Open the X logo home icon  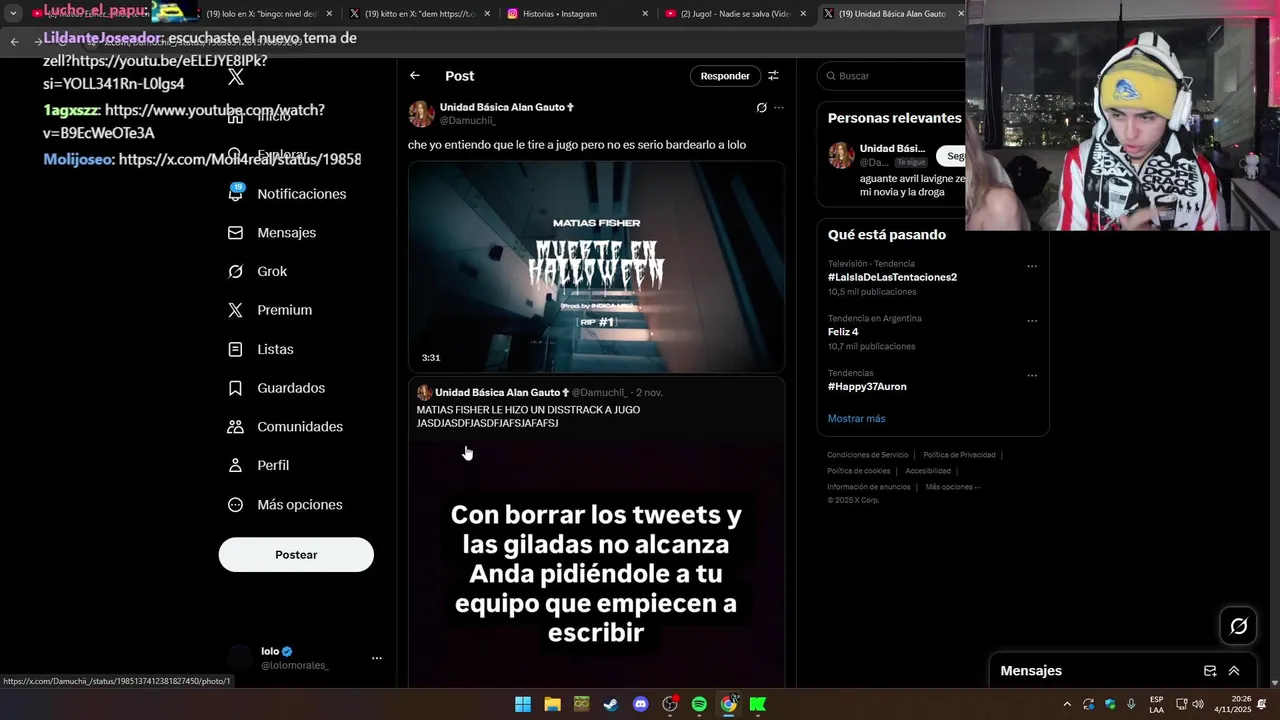tap(236, 77)
